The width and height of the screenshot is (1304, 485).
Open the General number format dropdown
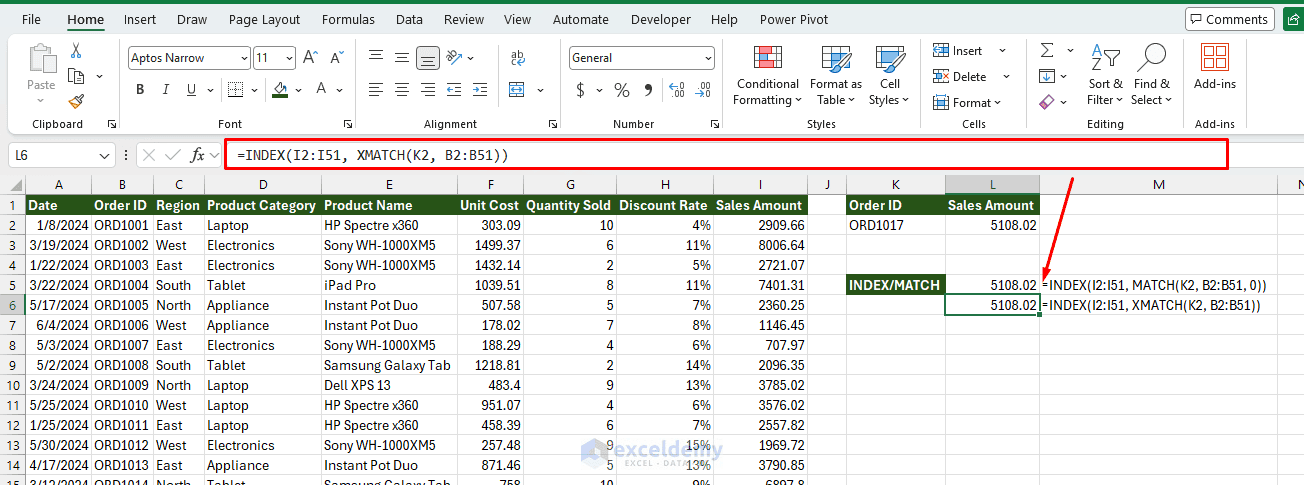click(x=707, y=58)
